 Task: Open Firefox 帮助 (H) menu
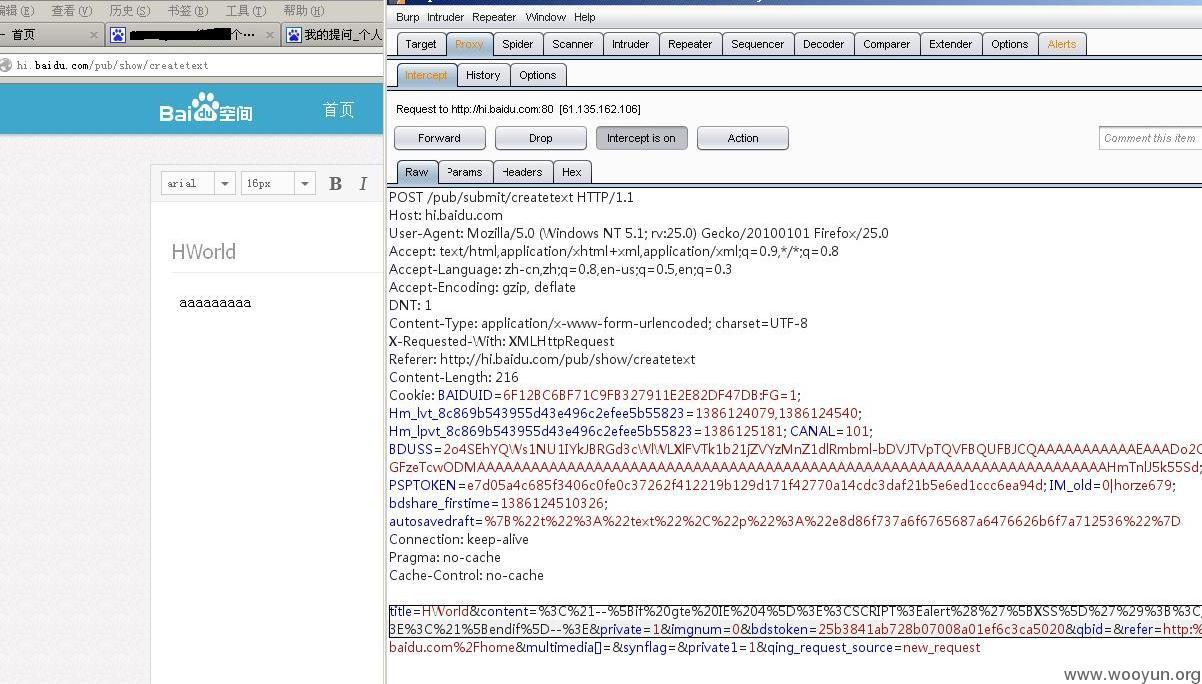[x=303, y=10]
